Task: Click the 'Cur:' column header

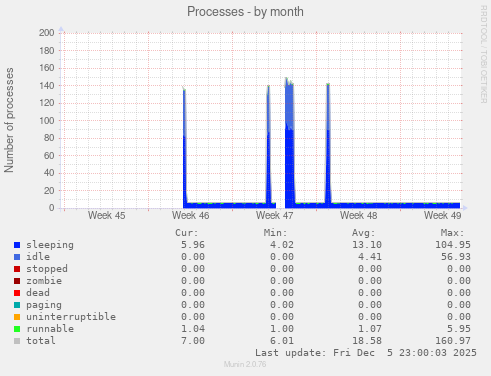Action: click(x=187, y=233)
